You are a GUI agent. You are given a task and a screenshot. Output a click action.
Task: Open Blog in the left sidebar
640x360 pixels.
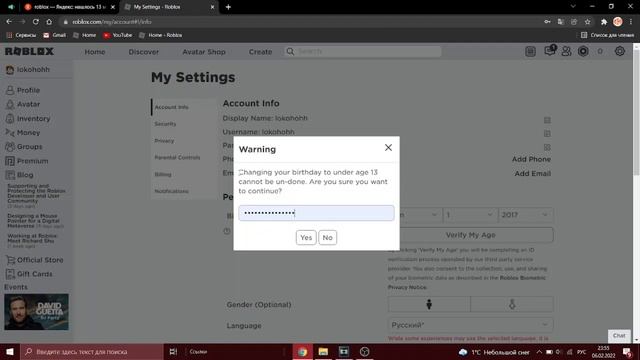coord(20,175)
